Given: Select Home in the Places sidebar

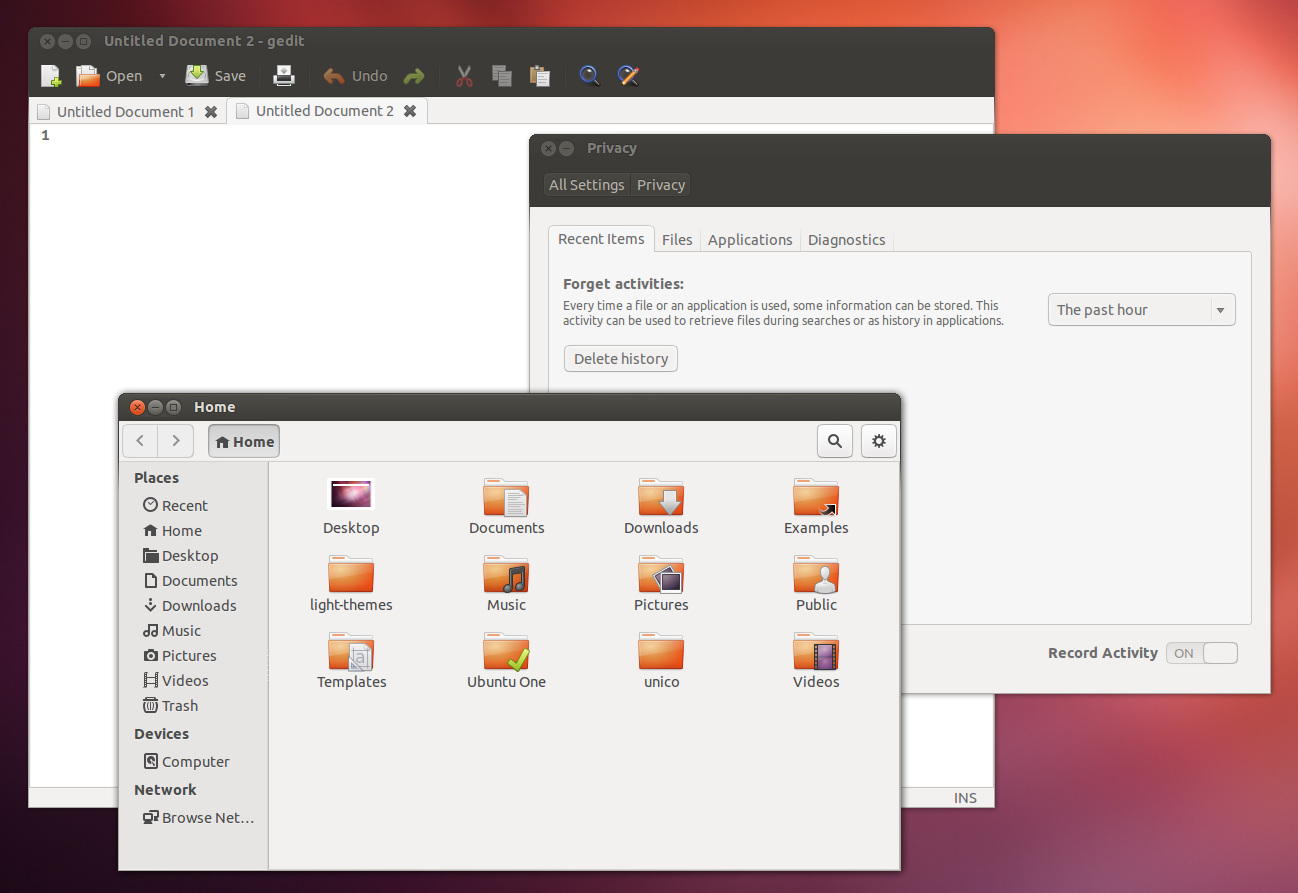Looking at the screenshot, I should coord(194,531).
